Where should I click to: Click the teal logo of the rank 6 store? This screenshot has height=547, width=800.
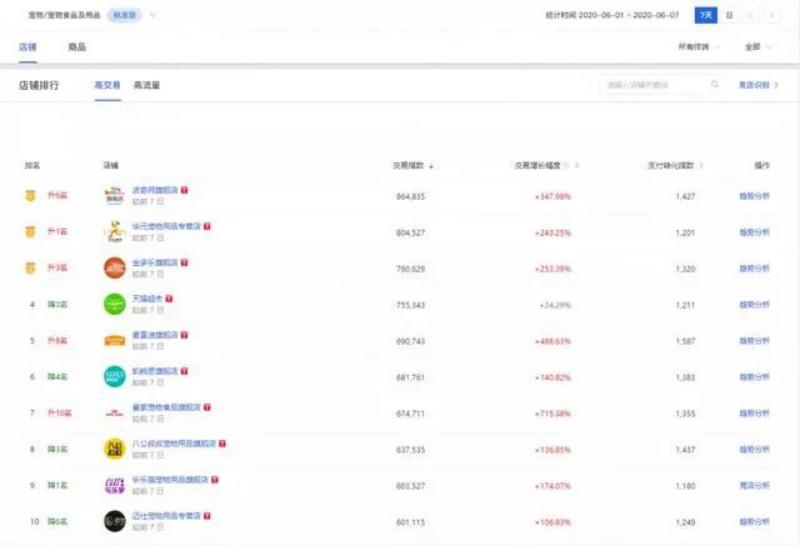115,376
